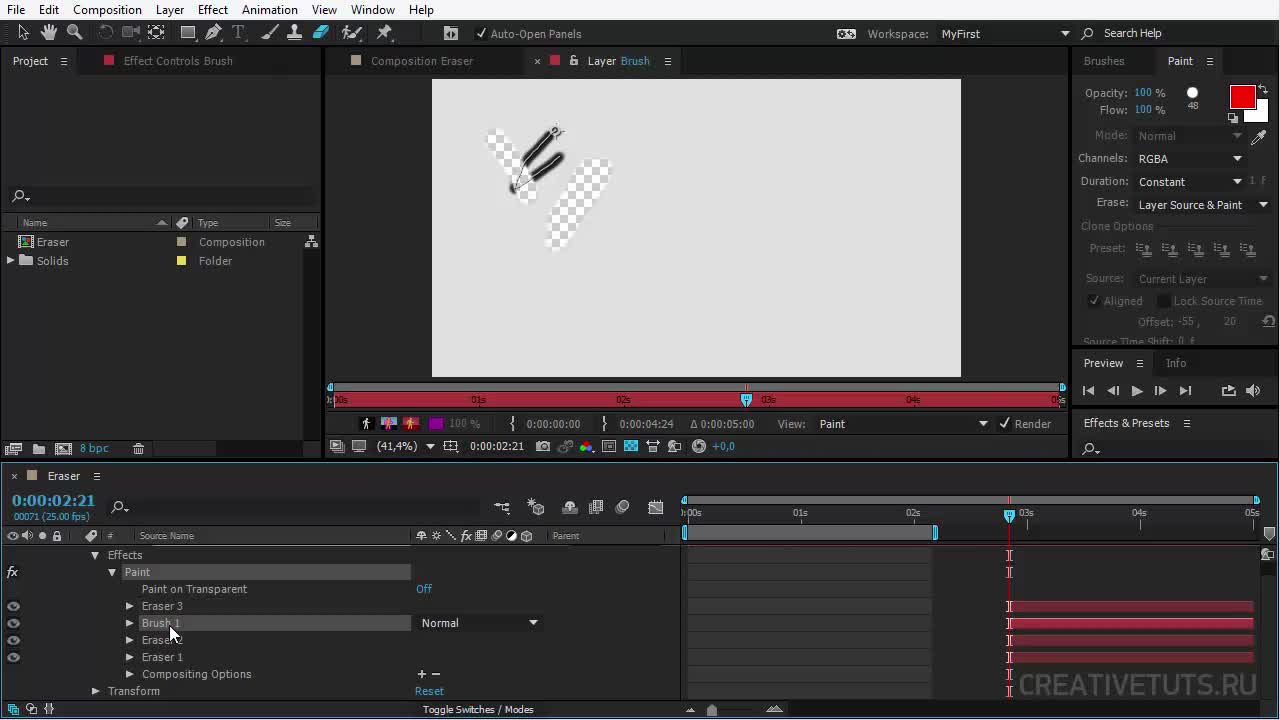Expand Compositing Options
1280x720 pixels.
pyautogui.click(x=129, y=674)
